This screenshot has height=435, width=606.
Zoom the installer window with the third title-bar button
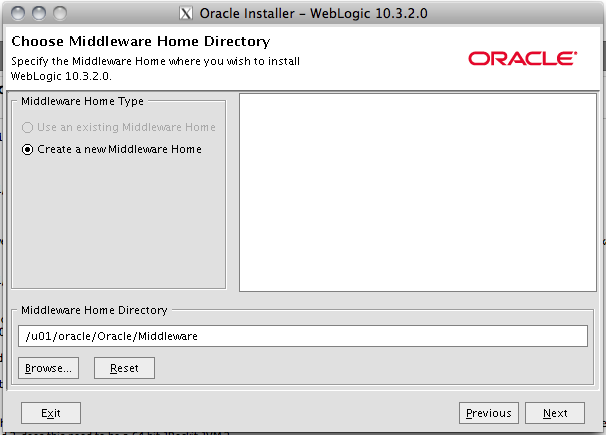coord(60,14)
